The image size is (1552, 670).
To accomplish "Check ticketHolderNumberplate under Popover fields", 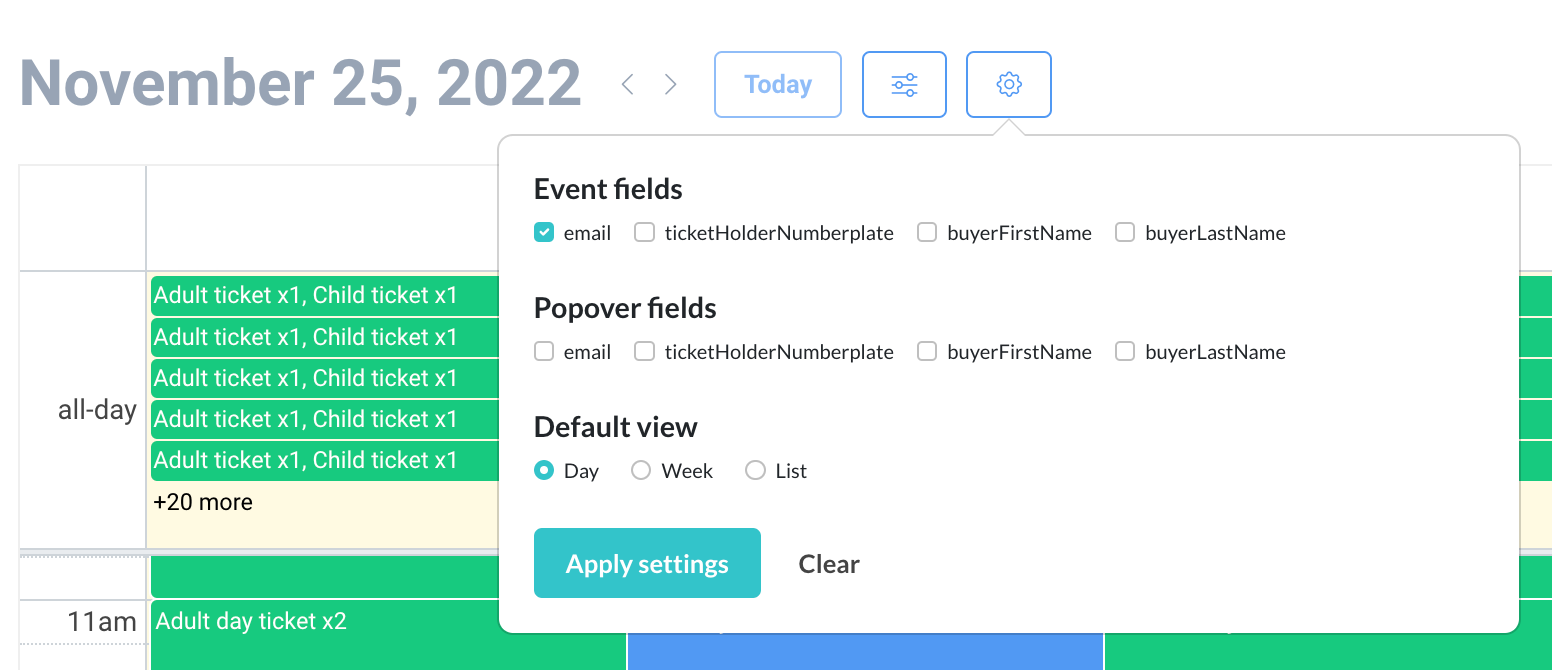I will point(645,352).
